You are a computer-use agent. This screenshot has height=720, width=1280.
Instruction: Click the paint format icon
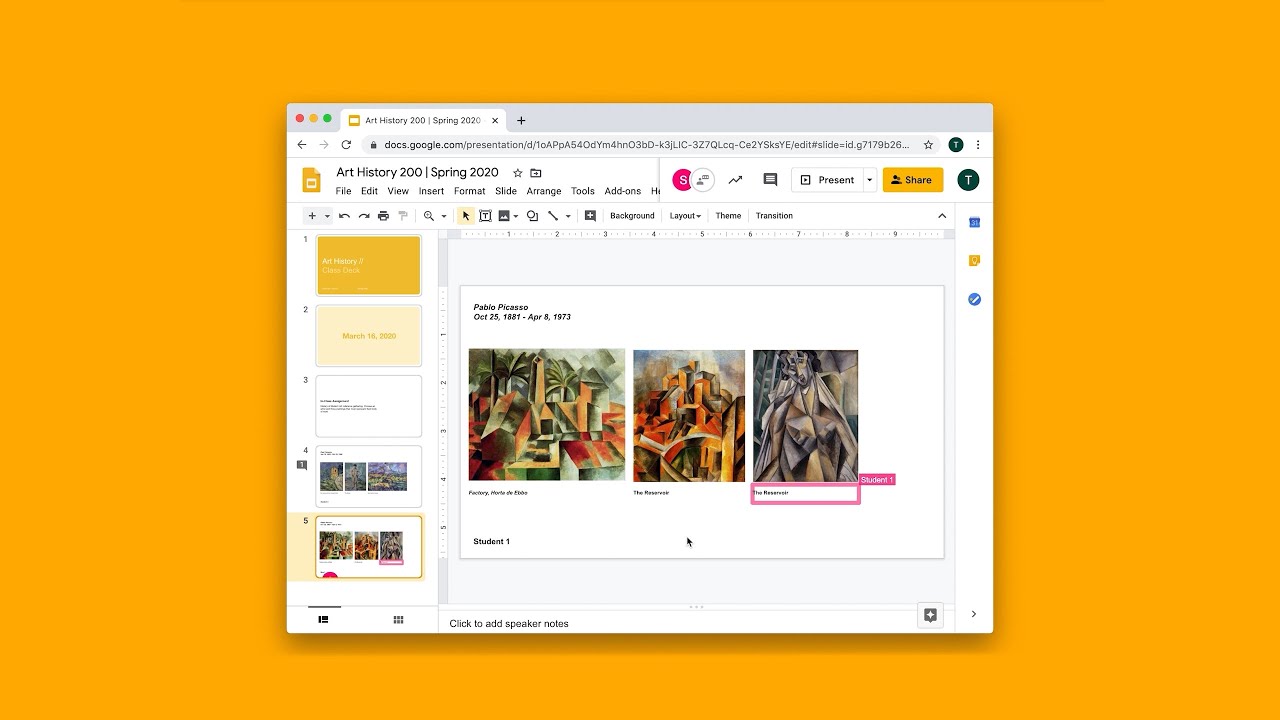[403, 216]
